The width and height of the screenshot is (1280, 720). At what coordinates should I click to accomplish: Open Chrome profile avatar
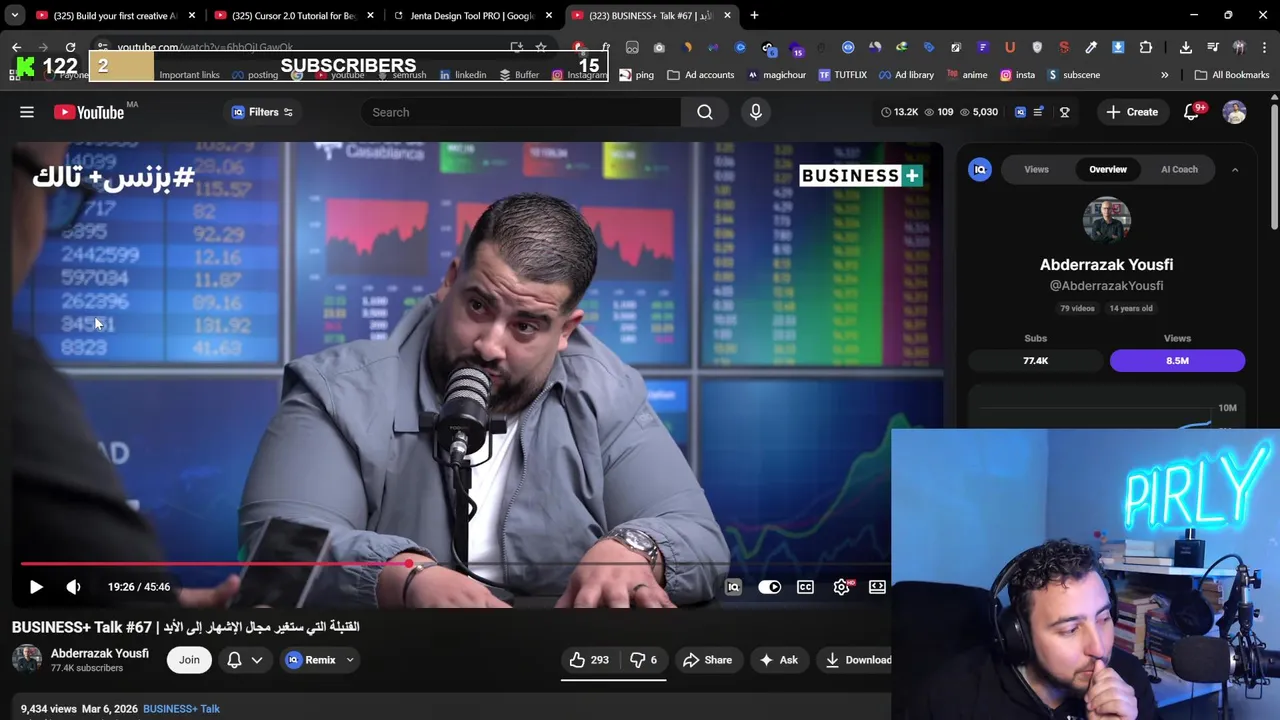point(1239,47)
